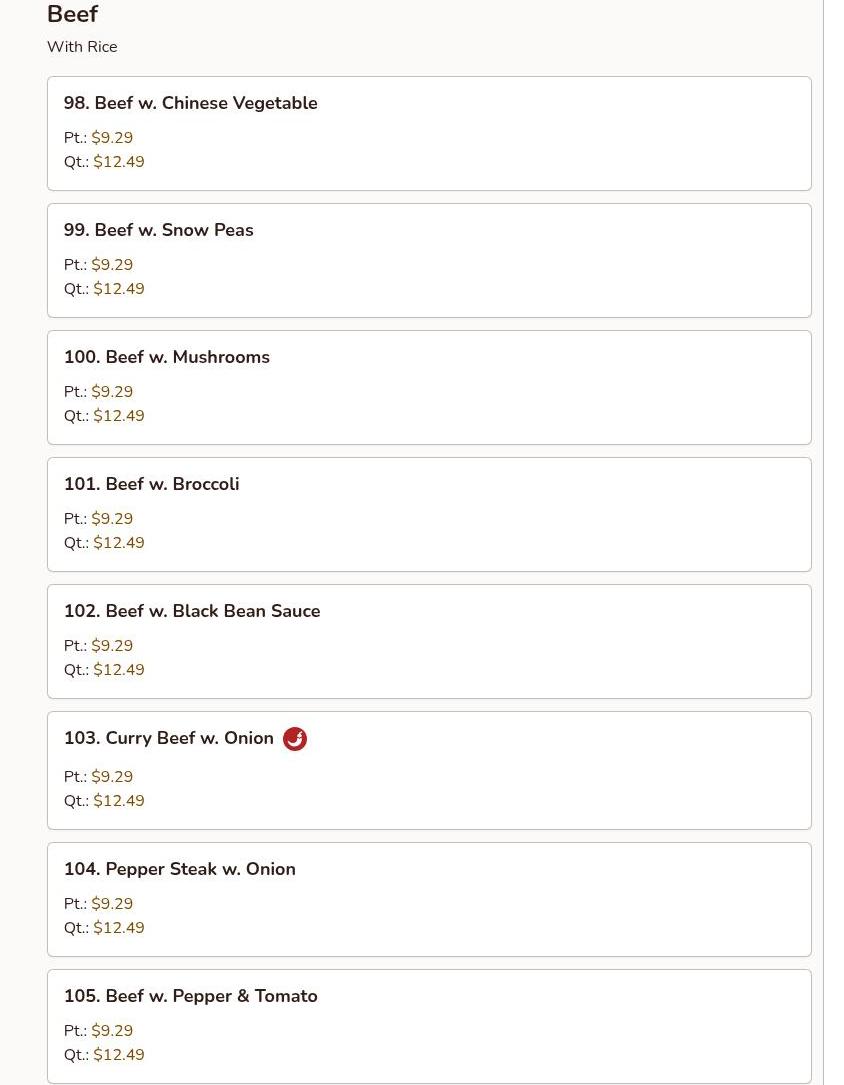Open 101. Beef w. Broccoli item
844x1085 pixels.
coord(429,514)
